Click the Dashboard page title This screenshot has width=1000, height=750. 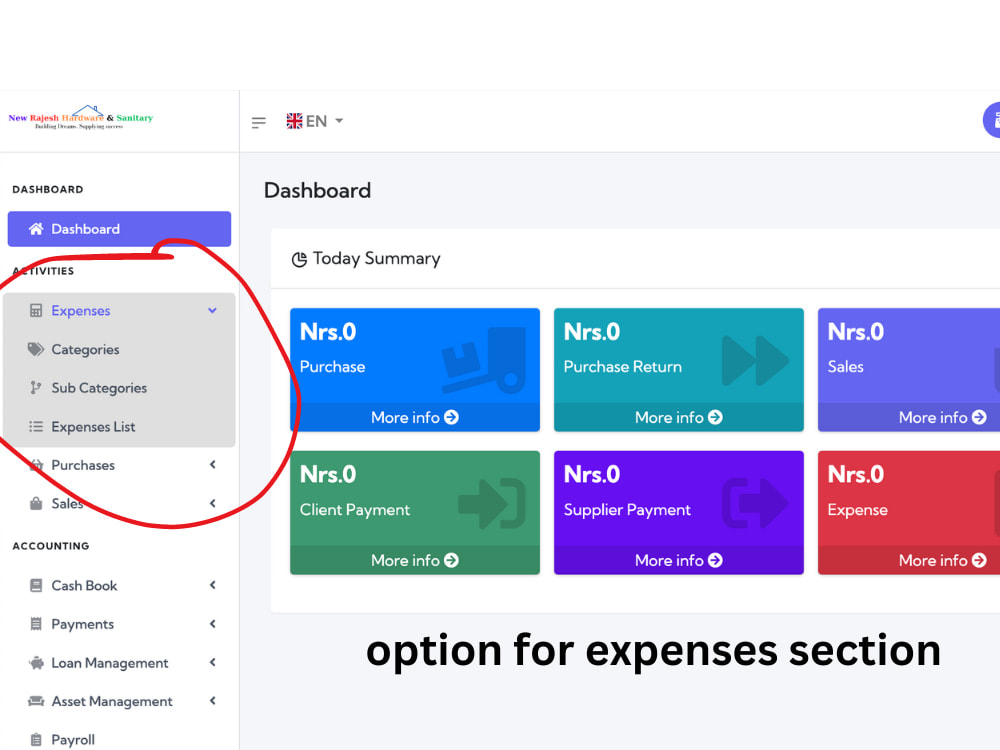[317, 191]
